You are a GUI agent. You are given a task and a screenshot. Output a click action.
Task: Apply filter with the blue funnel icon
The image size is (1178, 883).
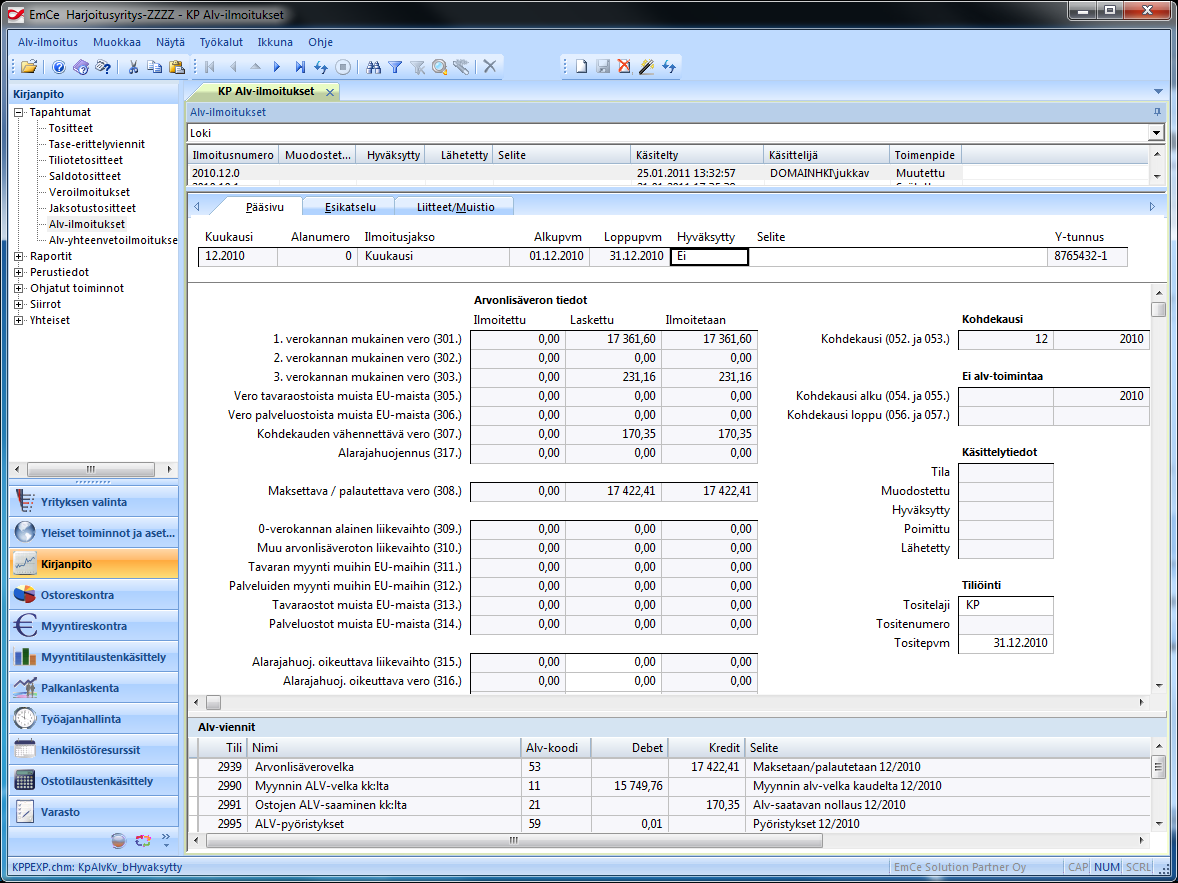point(395,67)
